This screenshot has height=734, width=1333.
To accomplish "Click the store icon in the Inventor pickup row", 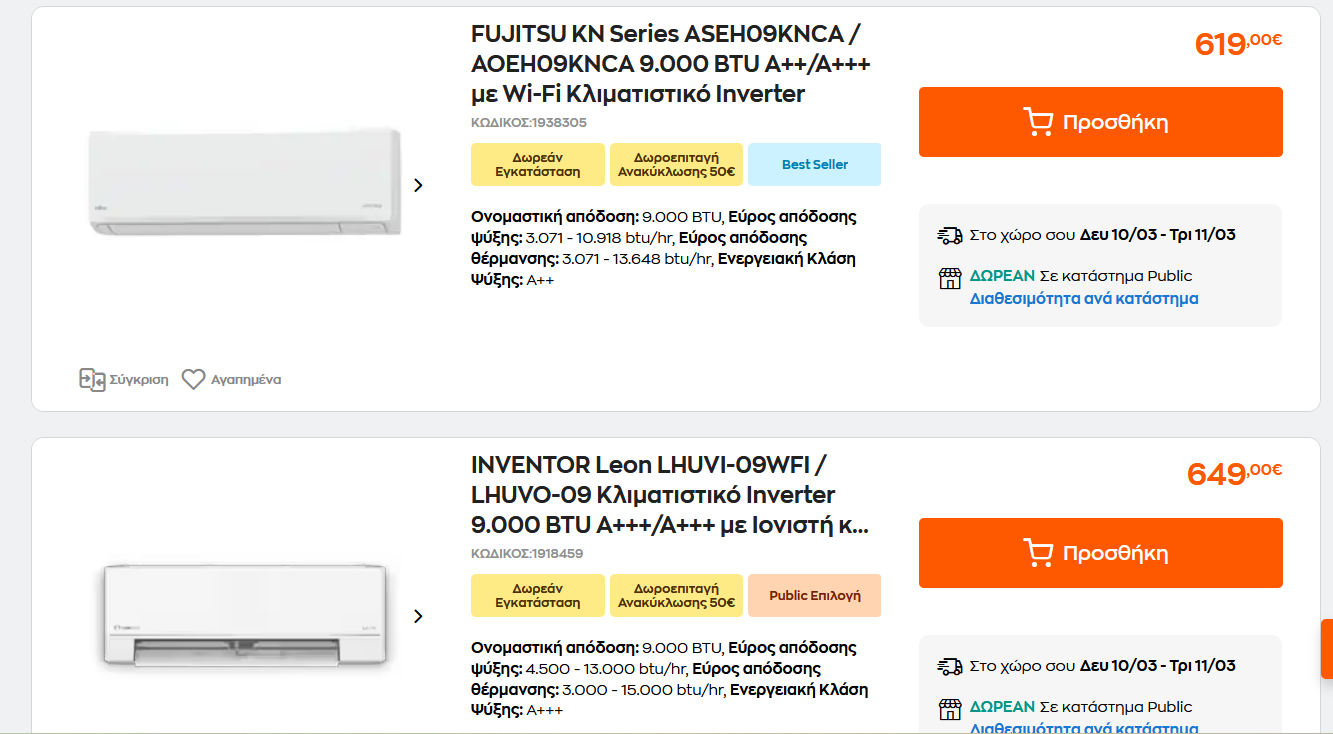I will click(950, 709).
